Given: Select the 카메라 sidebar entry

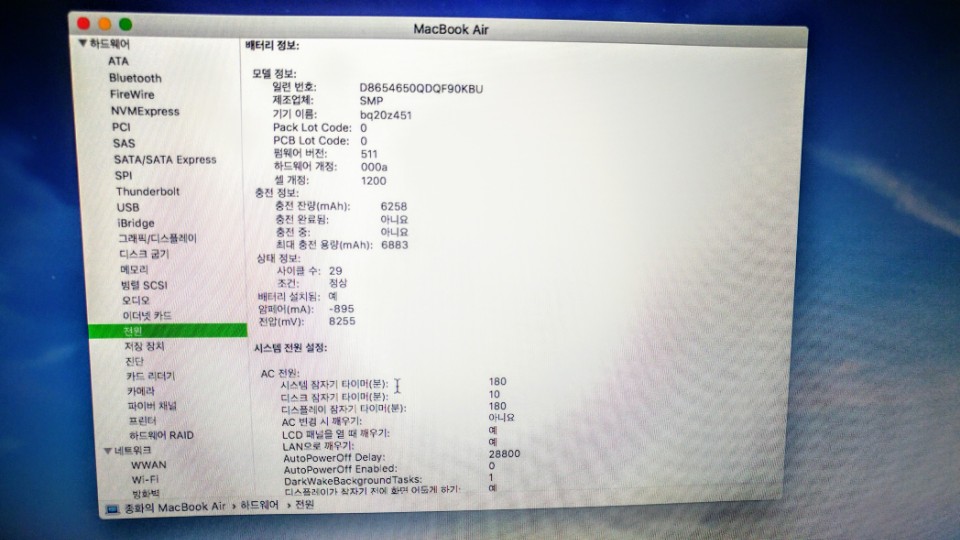Looking at the screenshot, I should click(x=141, y=391).
